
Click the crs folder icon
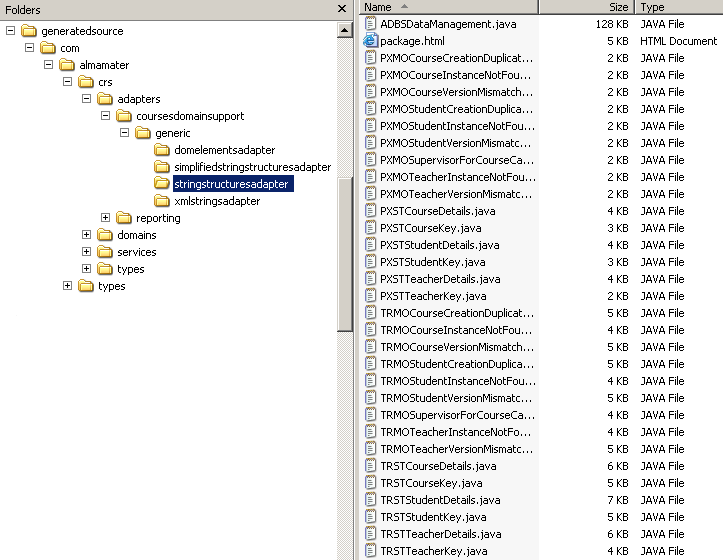click(85, 82)
